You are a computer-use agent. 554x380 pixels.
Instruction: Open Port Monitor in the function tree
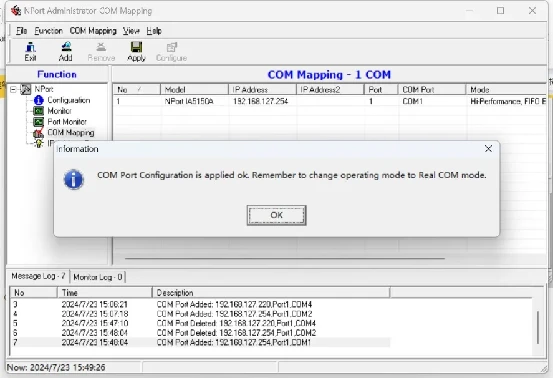pyautogui.click(x=67, y=122)
